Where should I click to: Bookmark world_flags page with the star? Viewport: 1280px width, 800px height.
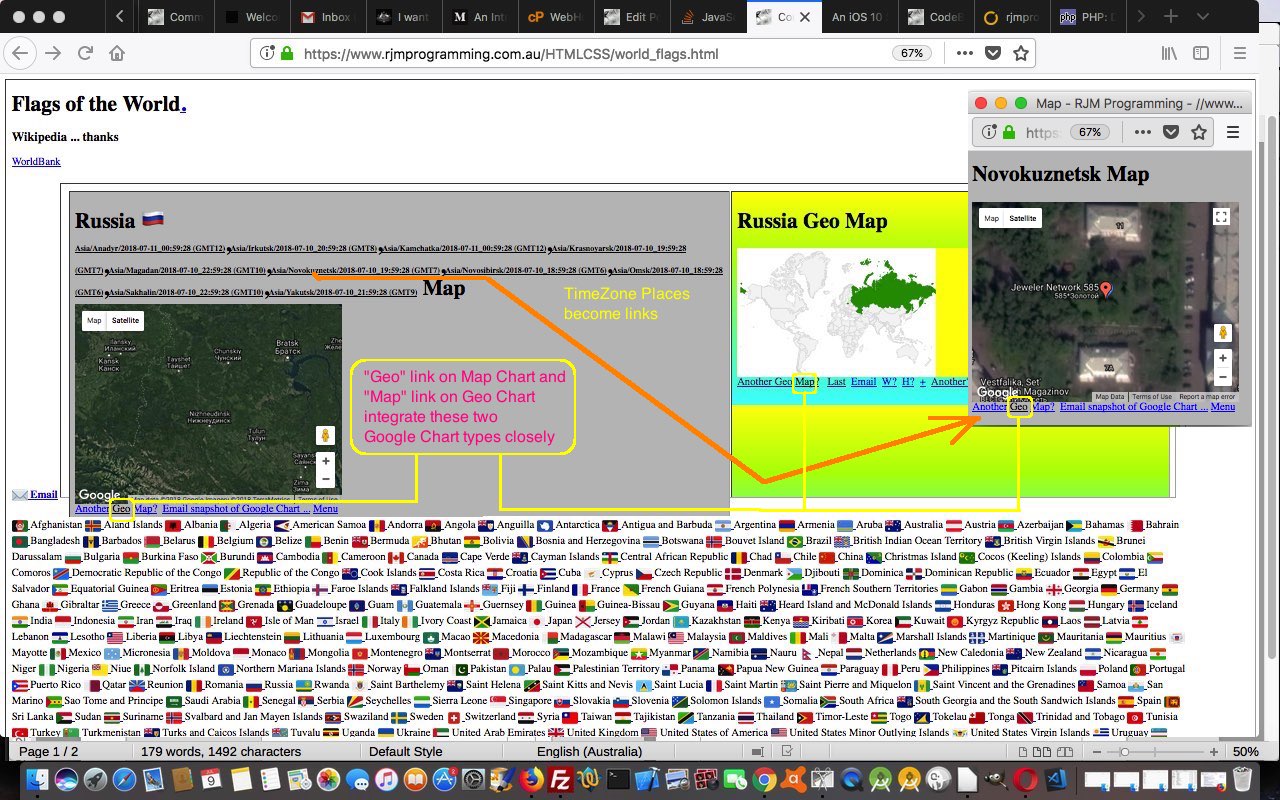[1020, 53]
